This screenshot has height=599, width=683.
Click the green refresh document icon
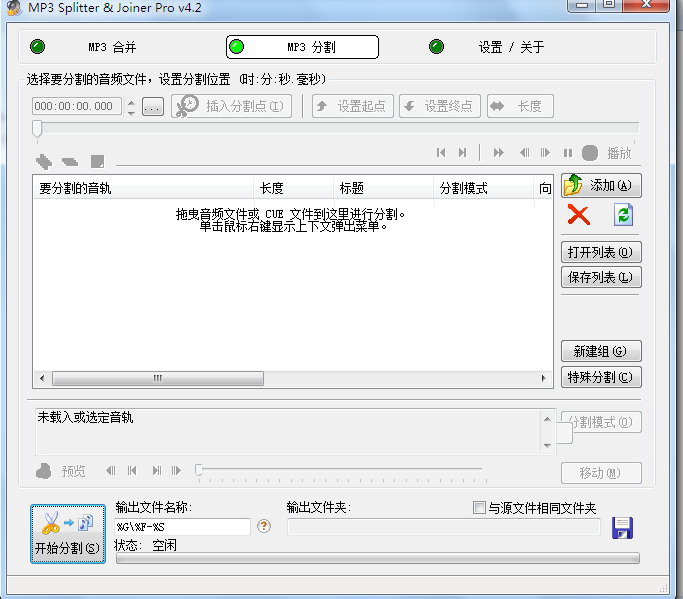point(623,215)
